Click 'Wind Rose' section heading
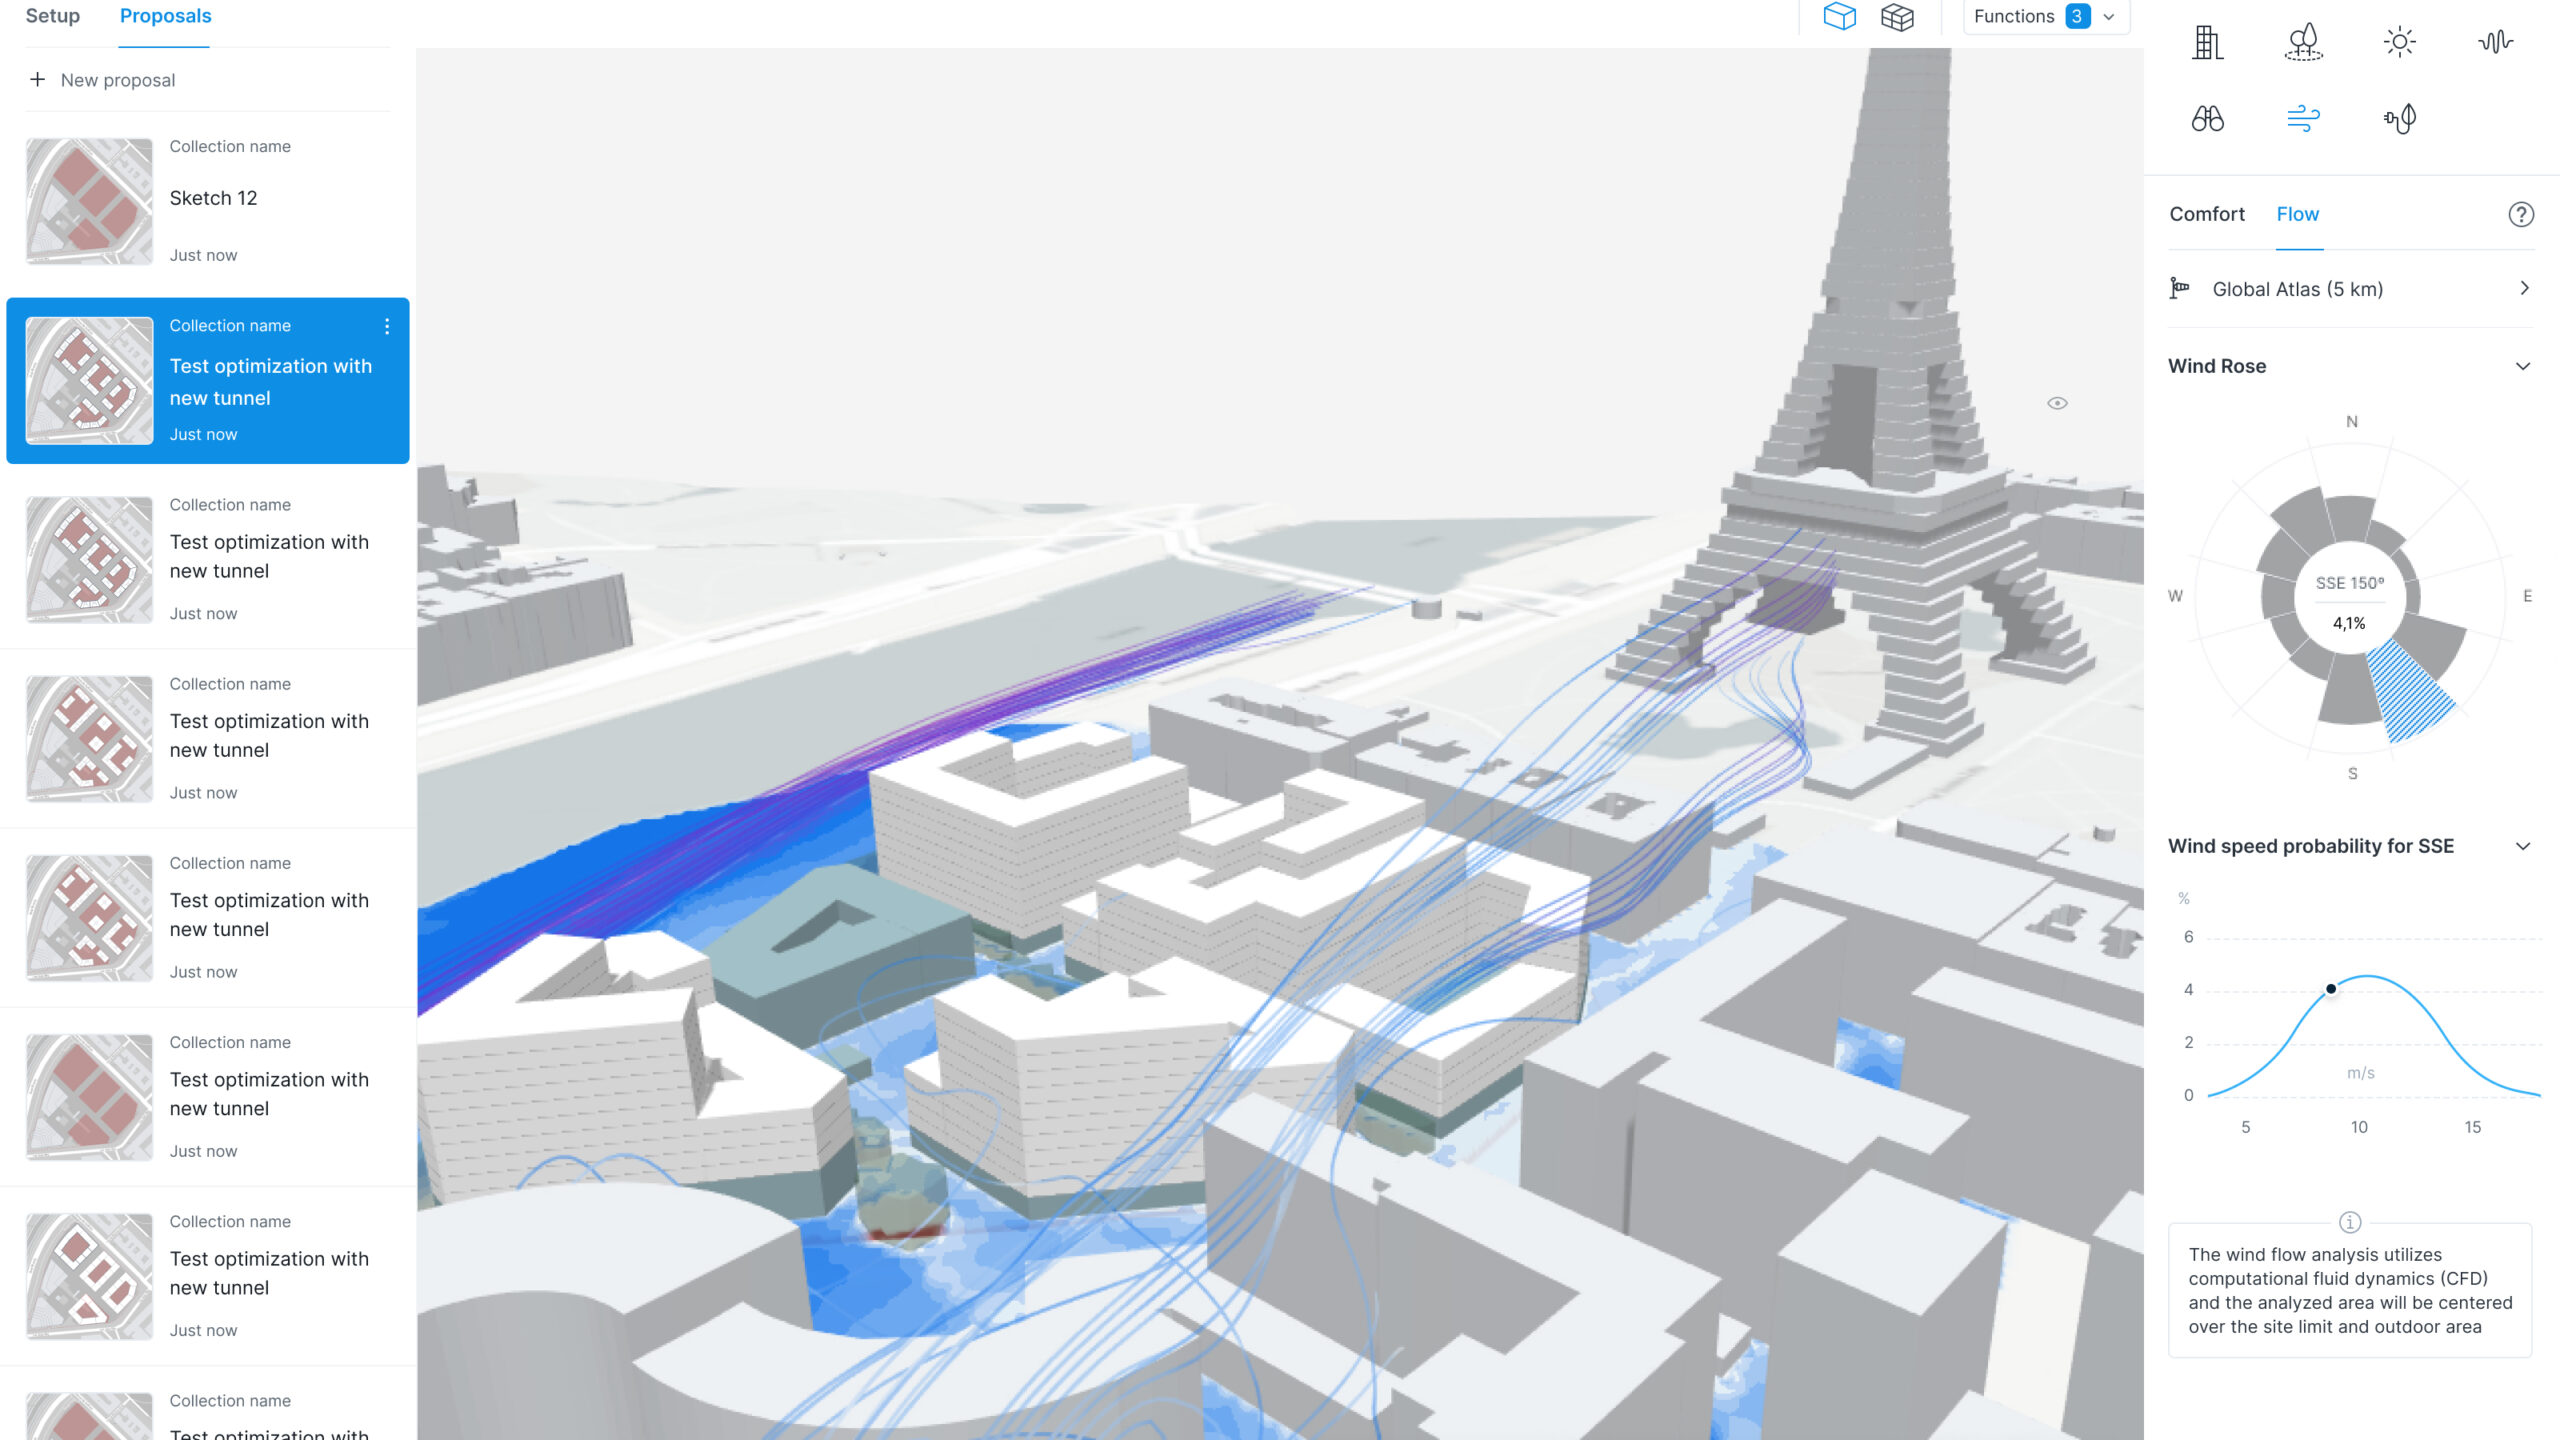Viewport: 2560px width, 1440px height. pos(2217,366)
